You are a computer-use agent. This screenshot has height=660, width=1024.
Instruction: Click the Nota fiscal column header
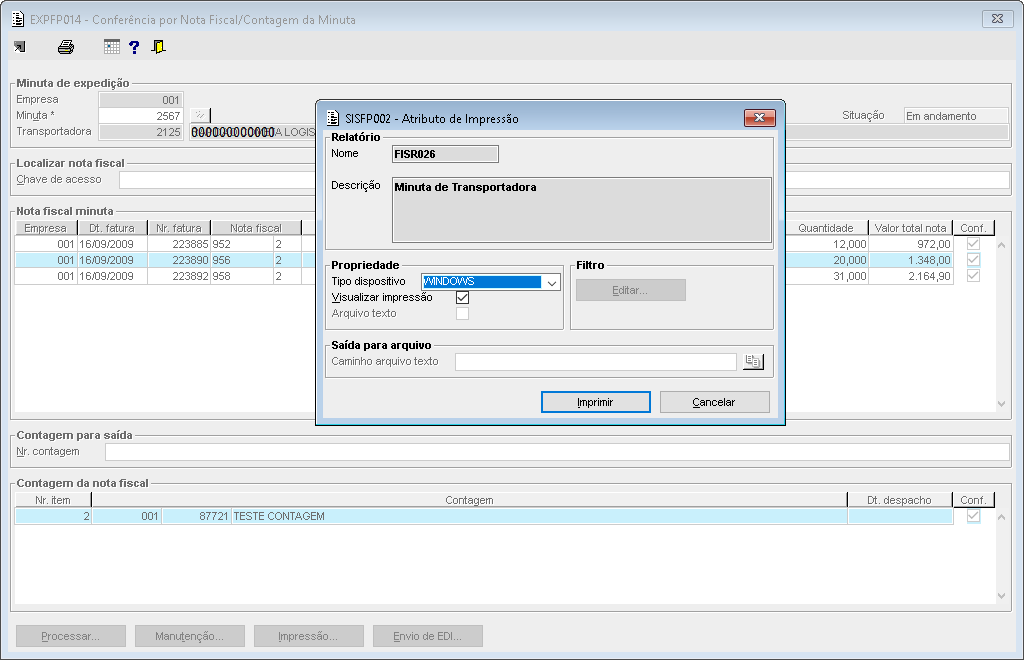click(x=256, y=228)
